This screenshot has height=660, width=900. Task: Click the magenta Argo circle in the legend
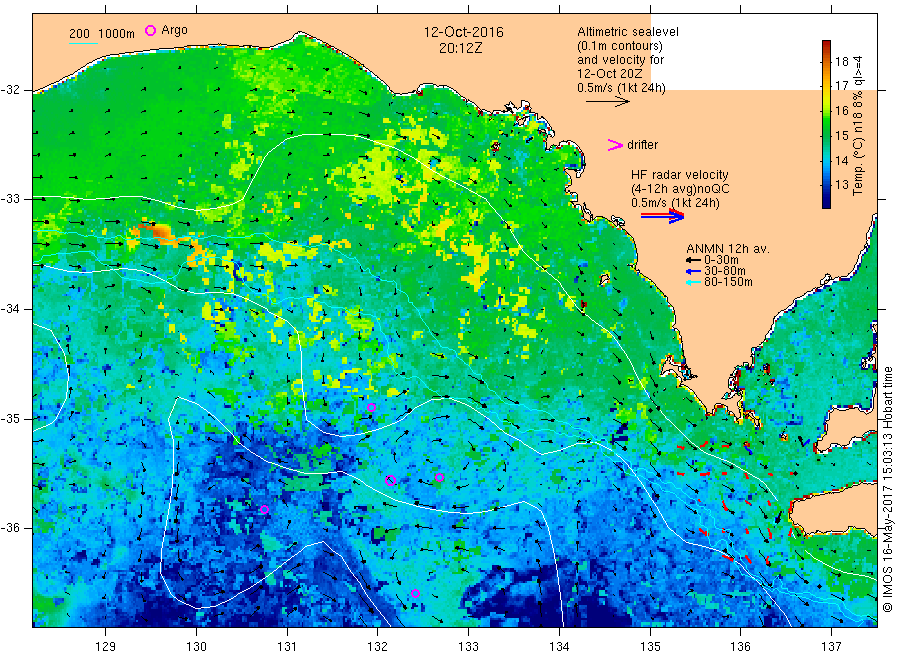tap(150, 30)
